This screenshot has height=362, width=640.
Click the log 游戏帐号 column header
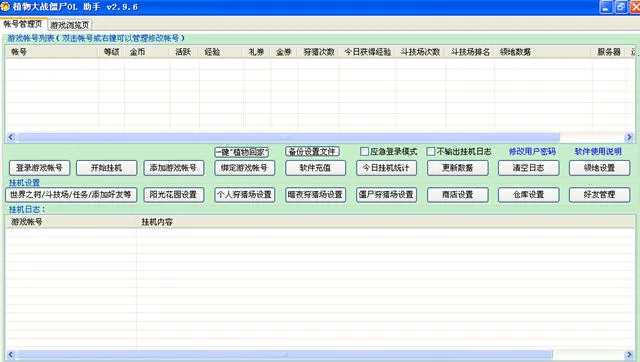pos(71,222)
